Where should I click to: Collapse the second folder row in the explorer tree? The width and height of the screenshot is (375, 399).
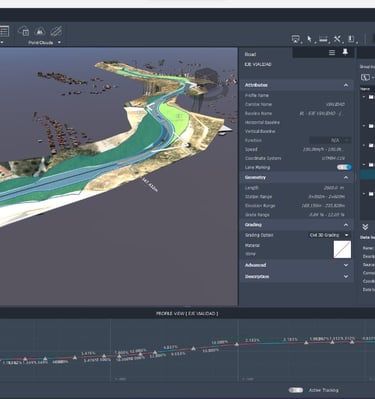(x=364, y=126)
